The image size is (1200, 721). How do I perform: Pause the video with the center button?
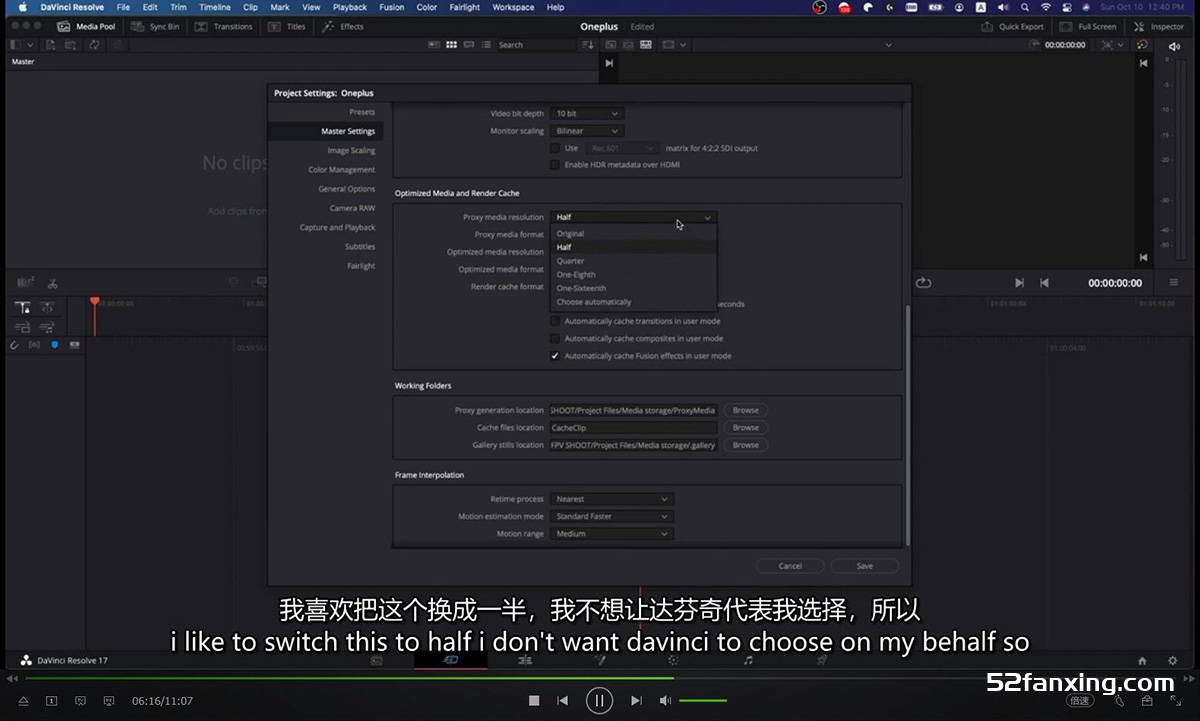pyautogui.click(x=599, y=701)
